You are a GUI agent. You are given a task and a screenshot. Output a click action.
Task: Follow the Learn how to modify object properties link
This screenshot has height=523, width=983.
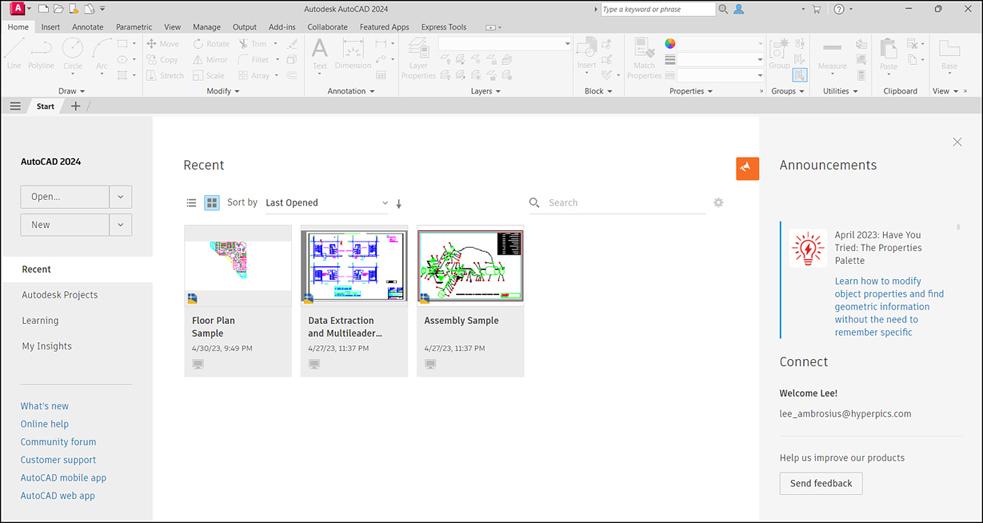point(889,307)
